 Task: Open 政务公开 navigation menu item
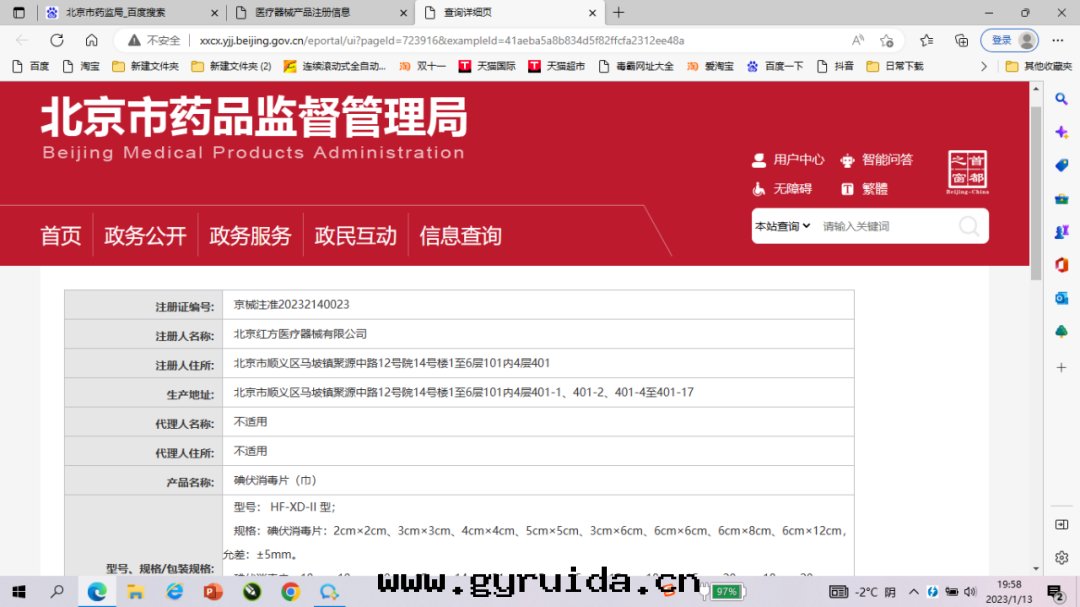(145, 236)
